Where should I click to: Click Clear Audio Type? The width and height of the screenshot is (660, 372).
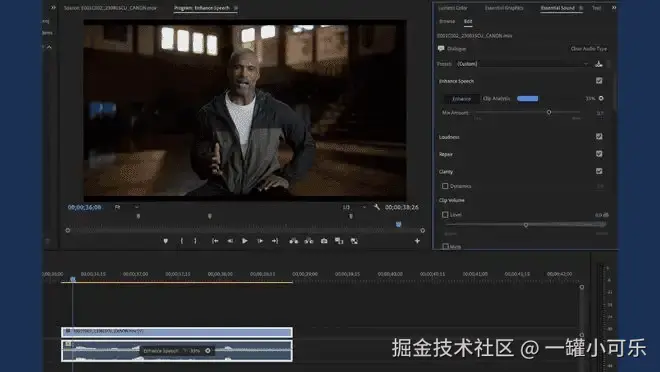588,49
